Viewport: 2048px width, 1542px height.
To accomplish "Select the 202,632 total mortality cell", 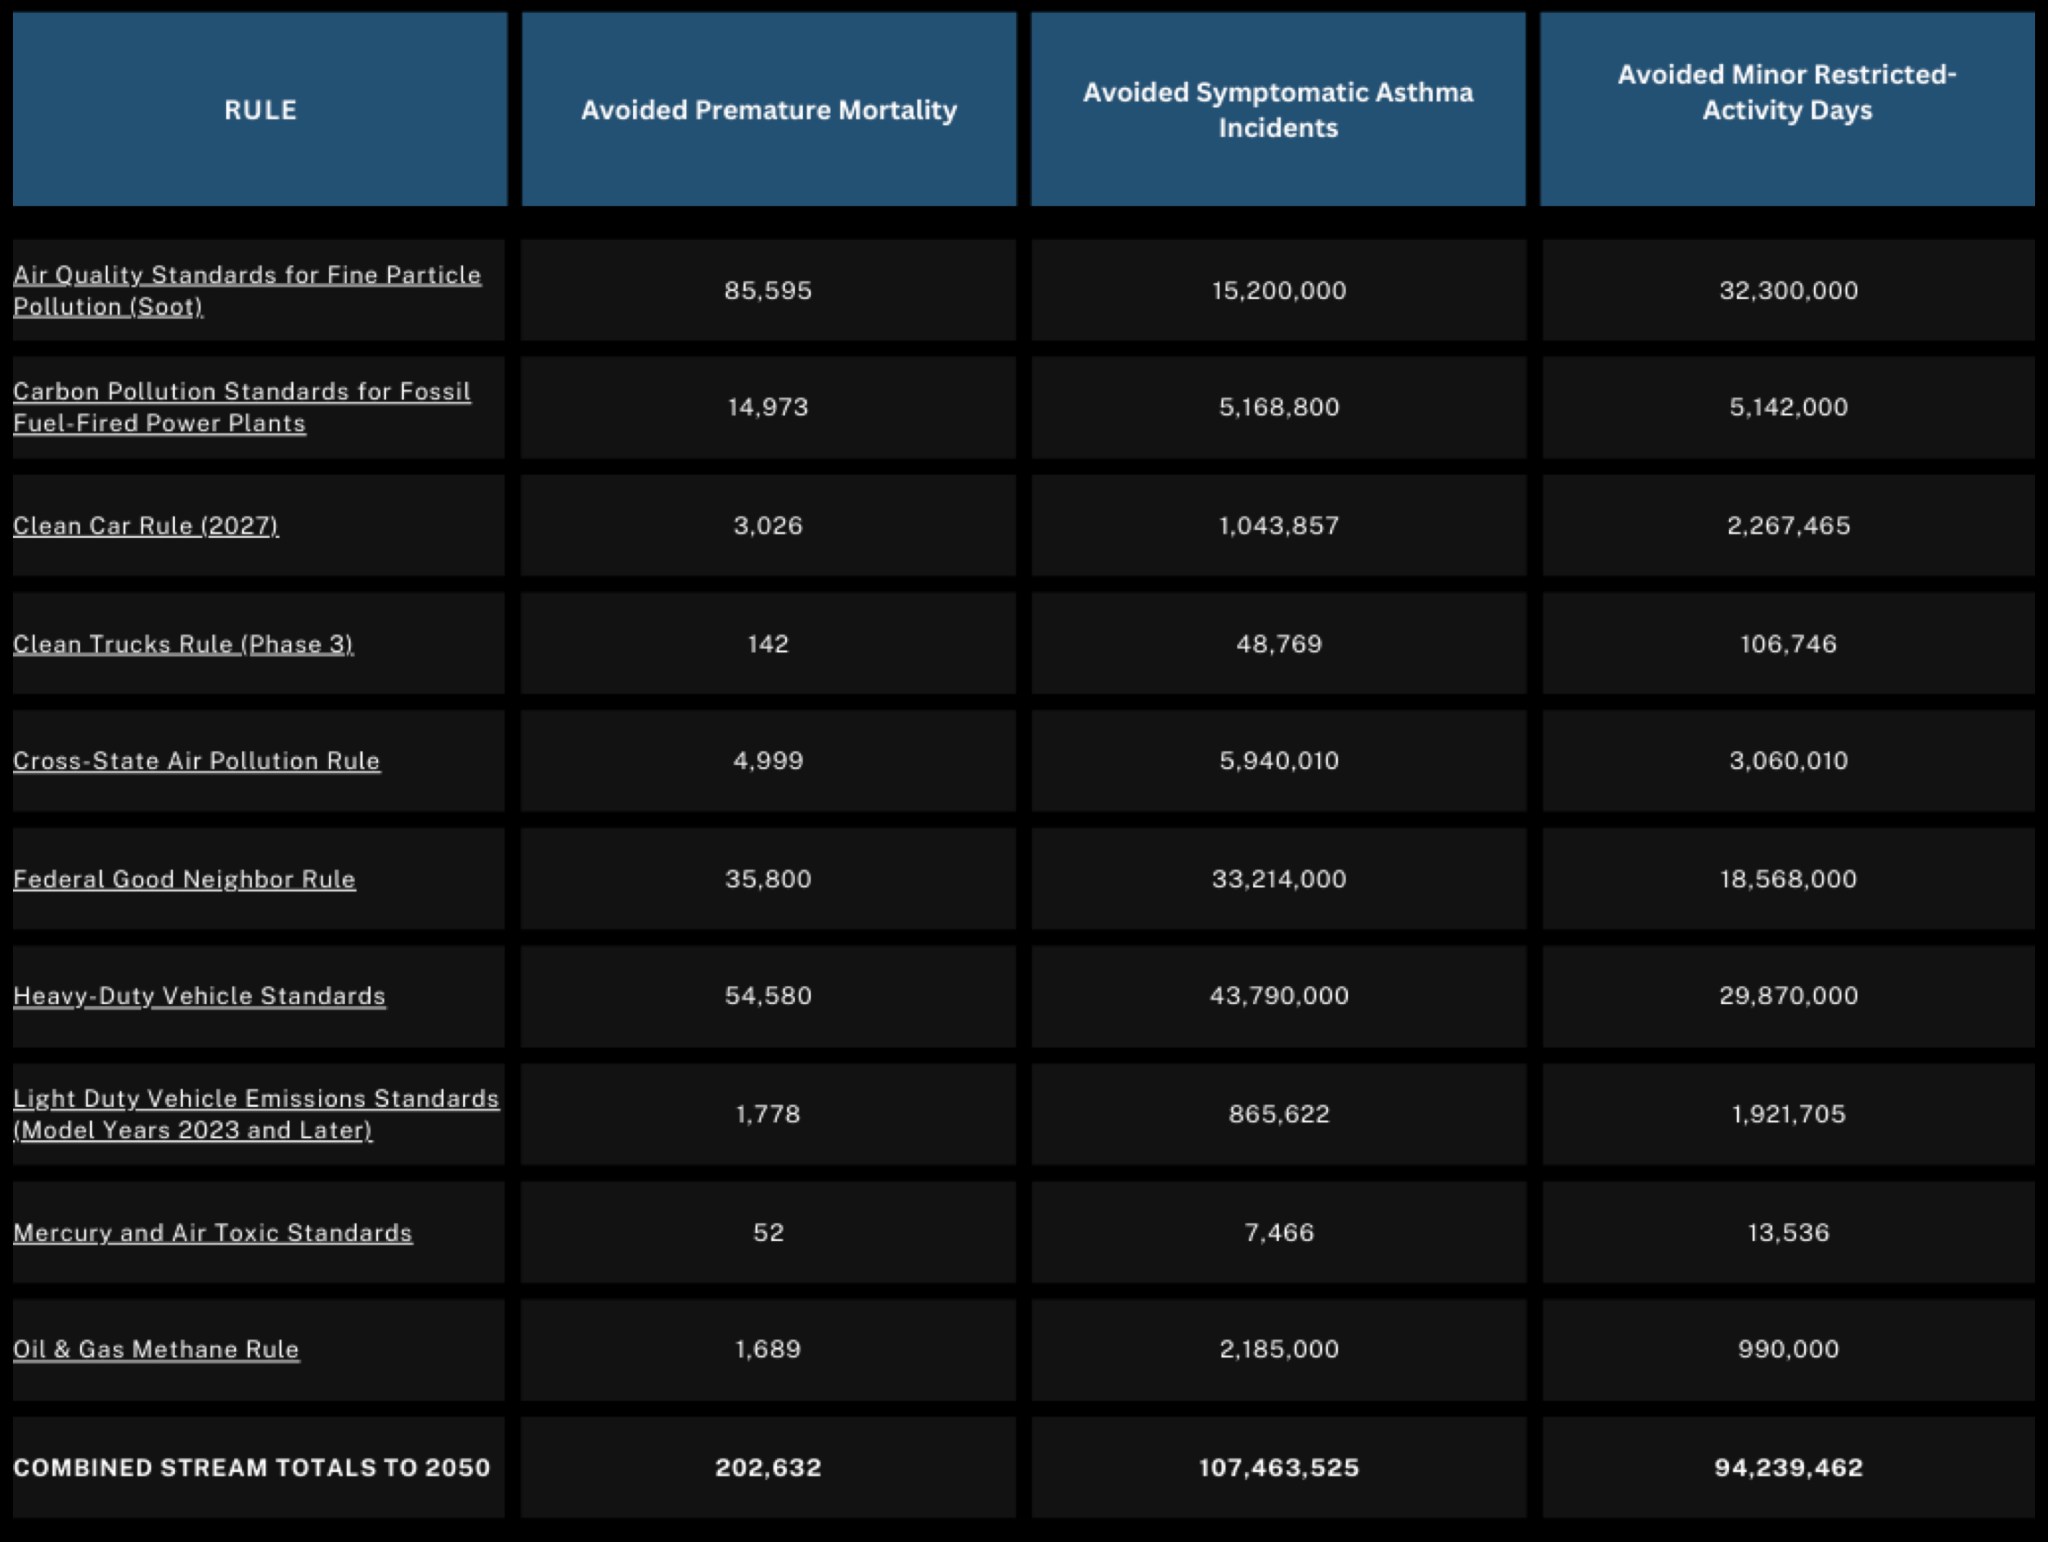I will 768,1468.
